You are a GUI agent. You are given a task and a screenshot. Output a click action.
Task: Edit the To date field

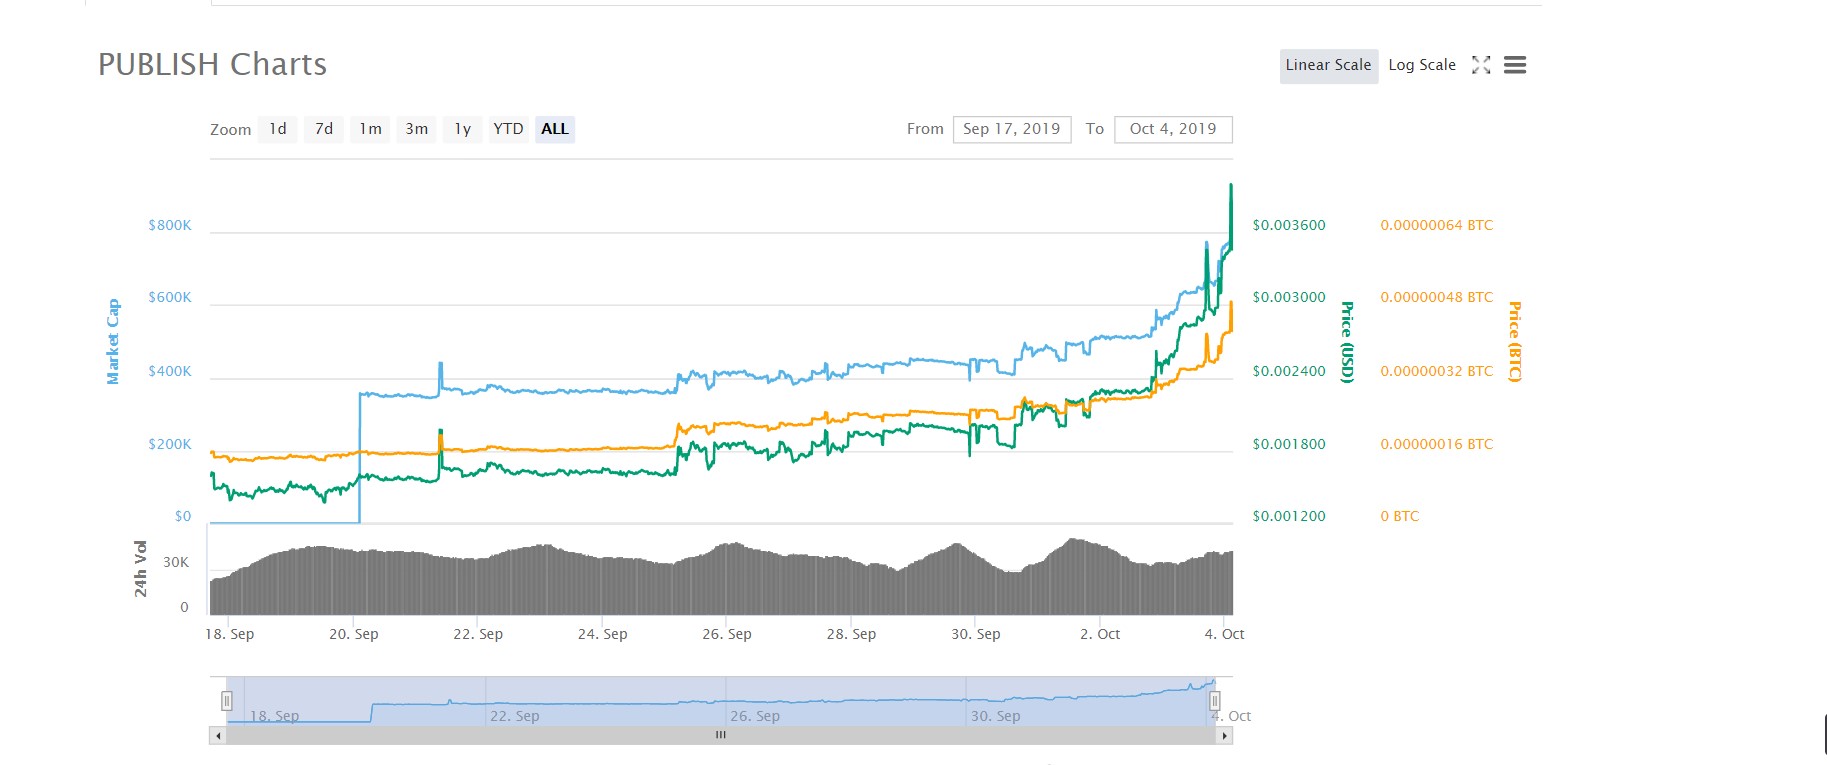coord(1173,129)
